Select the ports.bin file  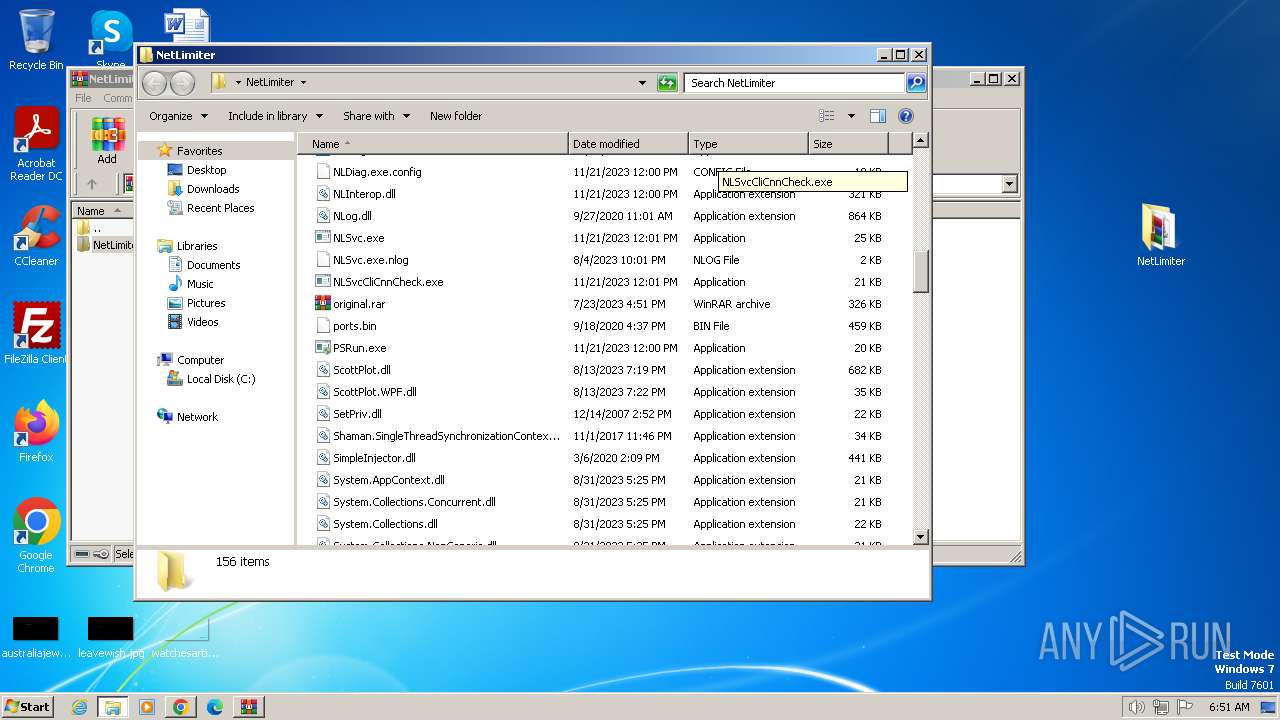pyautogui.click(x=354, y=326)
